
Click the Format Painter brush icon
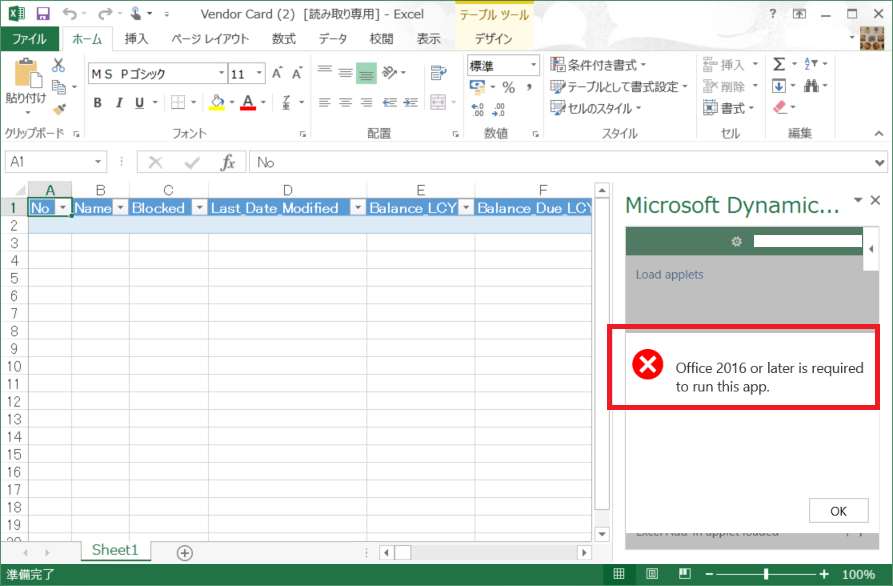59,108
